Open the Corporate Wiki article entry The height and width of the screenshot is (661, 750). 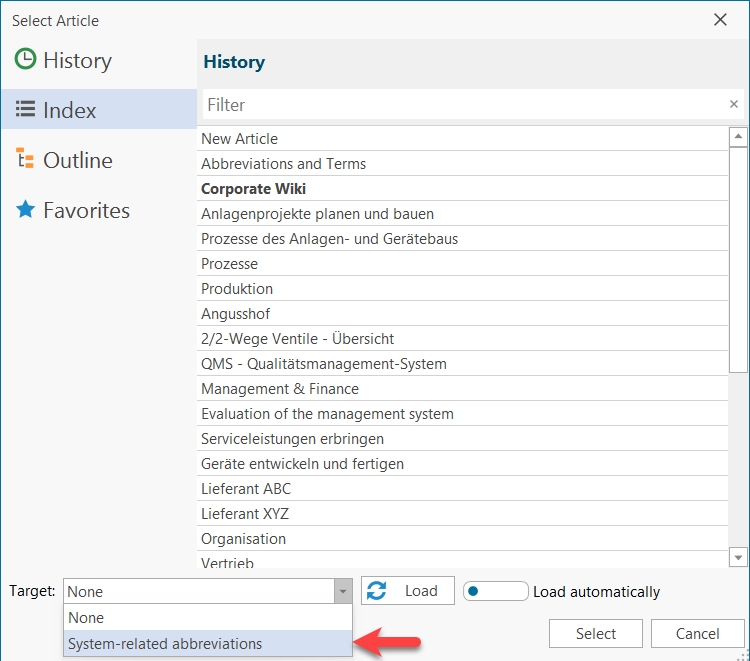254,189
